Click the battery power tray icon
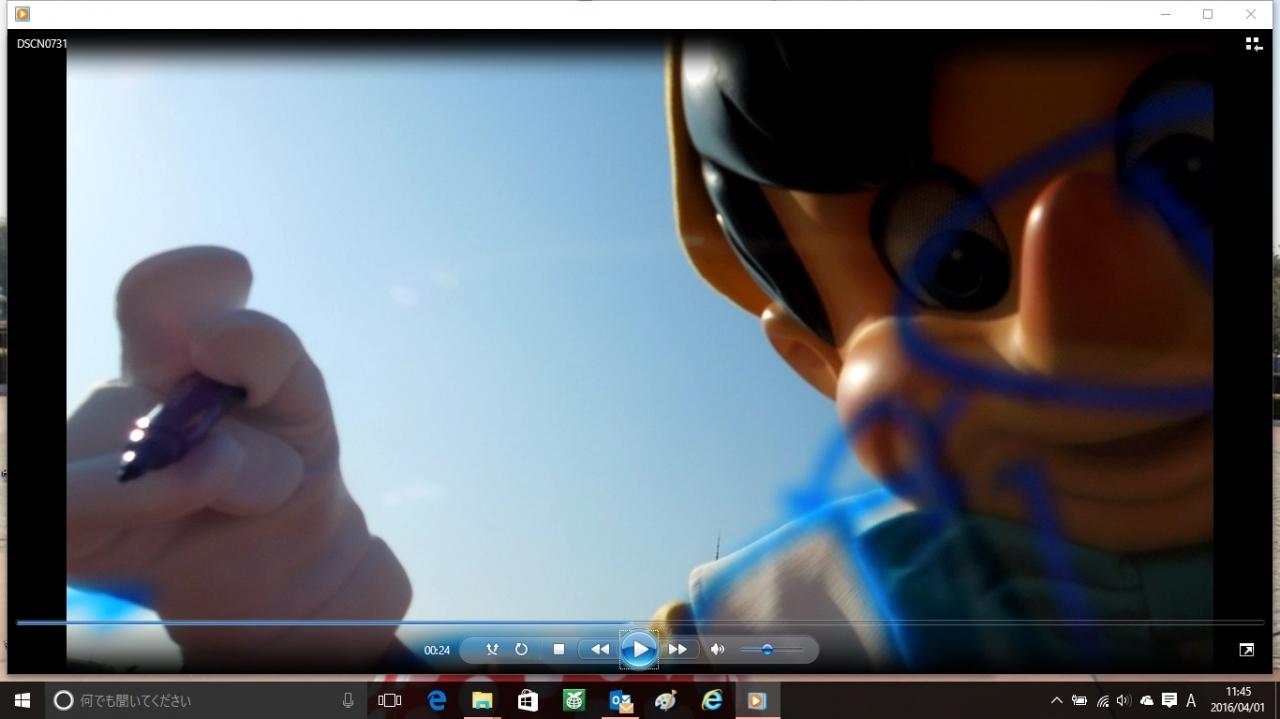This screenshot has width=1280, height=719. pos(1079,701)
